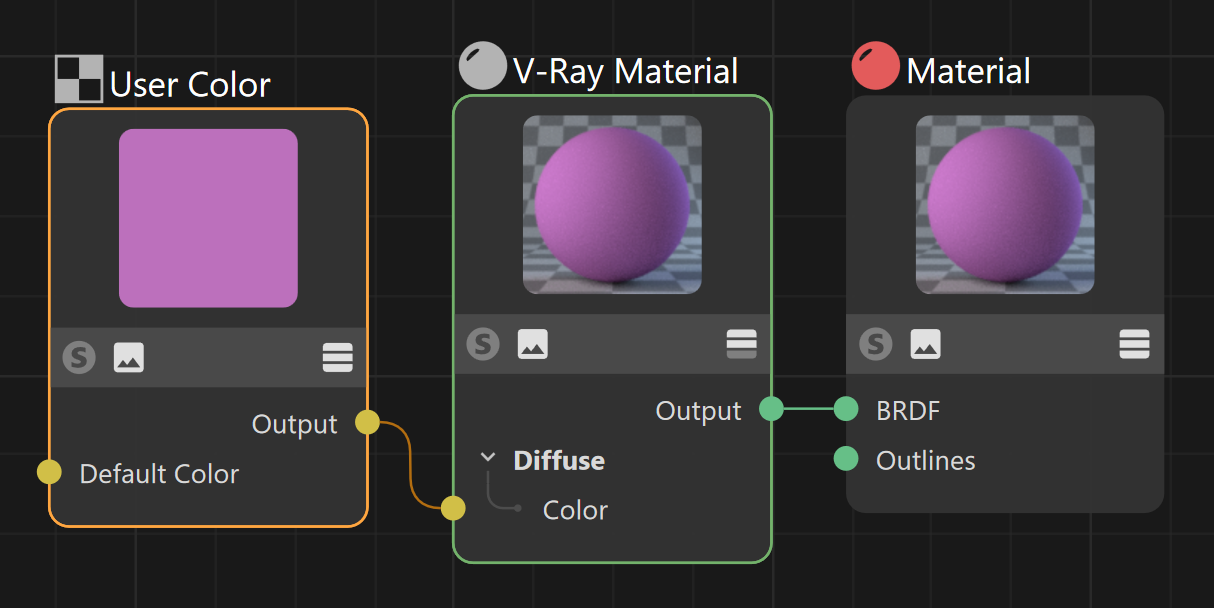
Task: Collapse the Diffuse section chevron
Action: 488,457
